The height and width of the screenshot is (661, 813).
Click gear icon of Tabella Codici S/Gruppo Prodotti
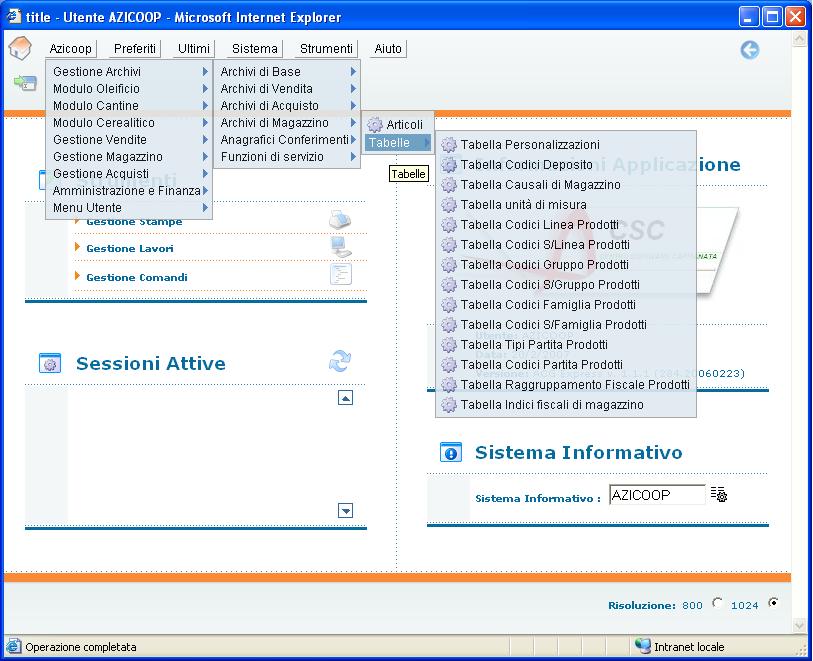pyautogui.click(x=448, y=285)
